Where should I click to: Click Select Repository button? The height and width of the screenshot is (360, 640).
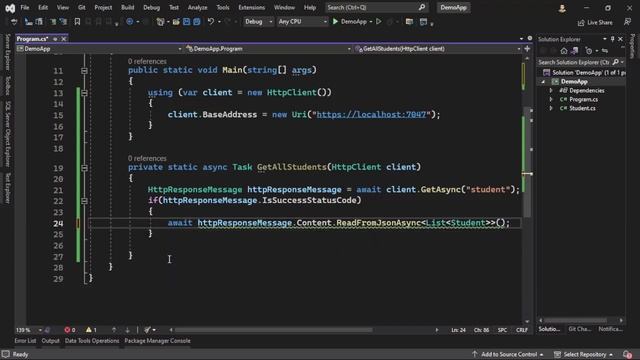(x=584, y=354)
